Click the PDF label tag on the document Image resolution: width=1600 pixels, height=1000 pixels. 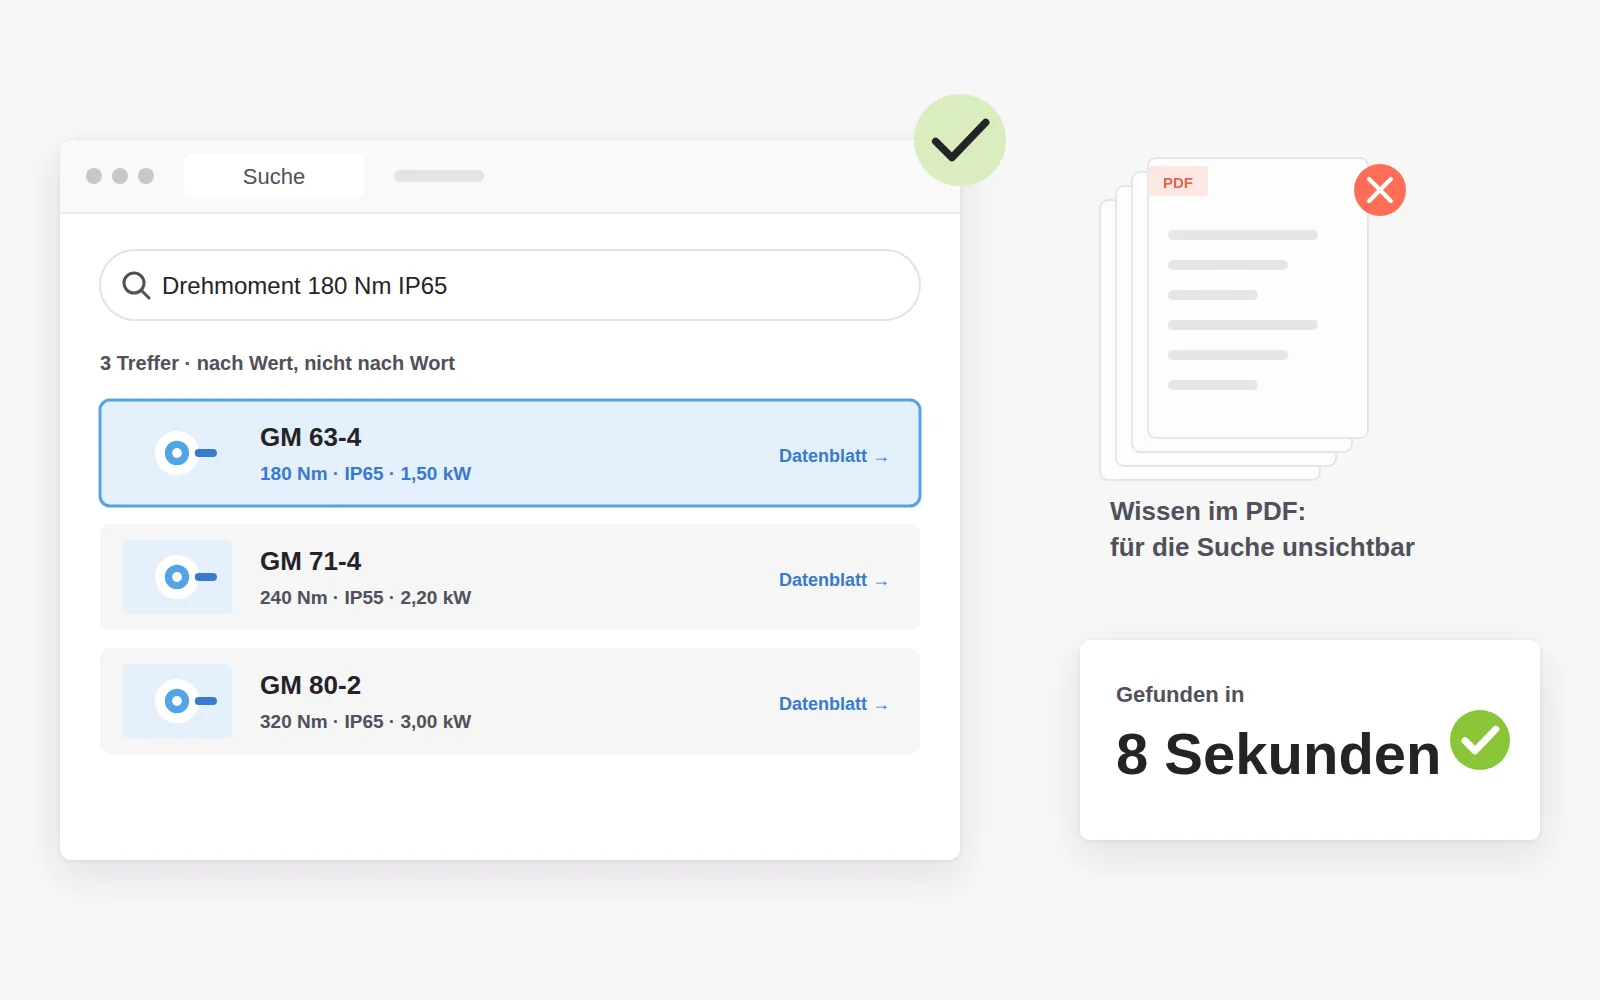click(x=1178, y=182)
